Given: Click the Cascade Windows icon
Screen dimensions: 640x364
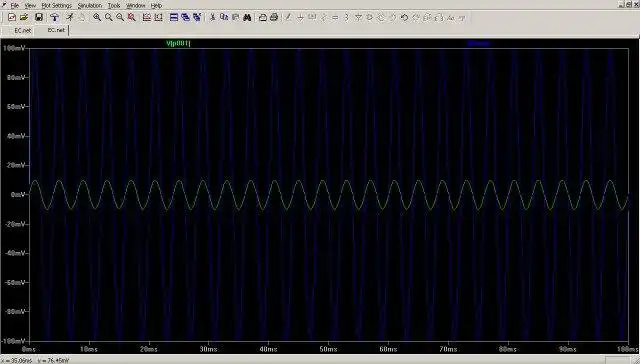Looking at the screenshot, I should [186, 18].
